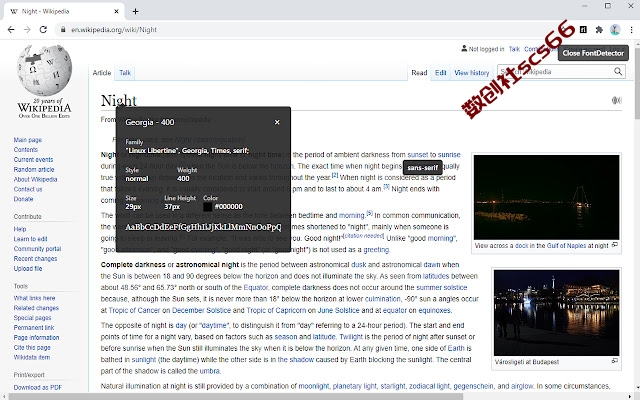The height and width of the screenshot is (400, 640).
Task: Follow the Tropic of Cancer link
Action: tap(134, 310)
